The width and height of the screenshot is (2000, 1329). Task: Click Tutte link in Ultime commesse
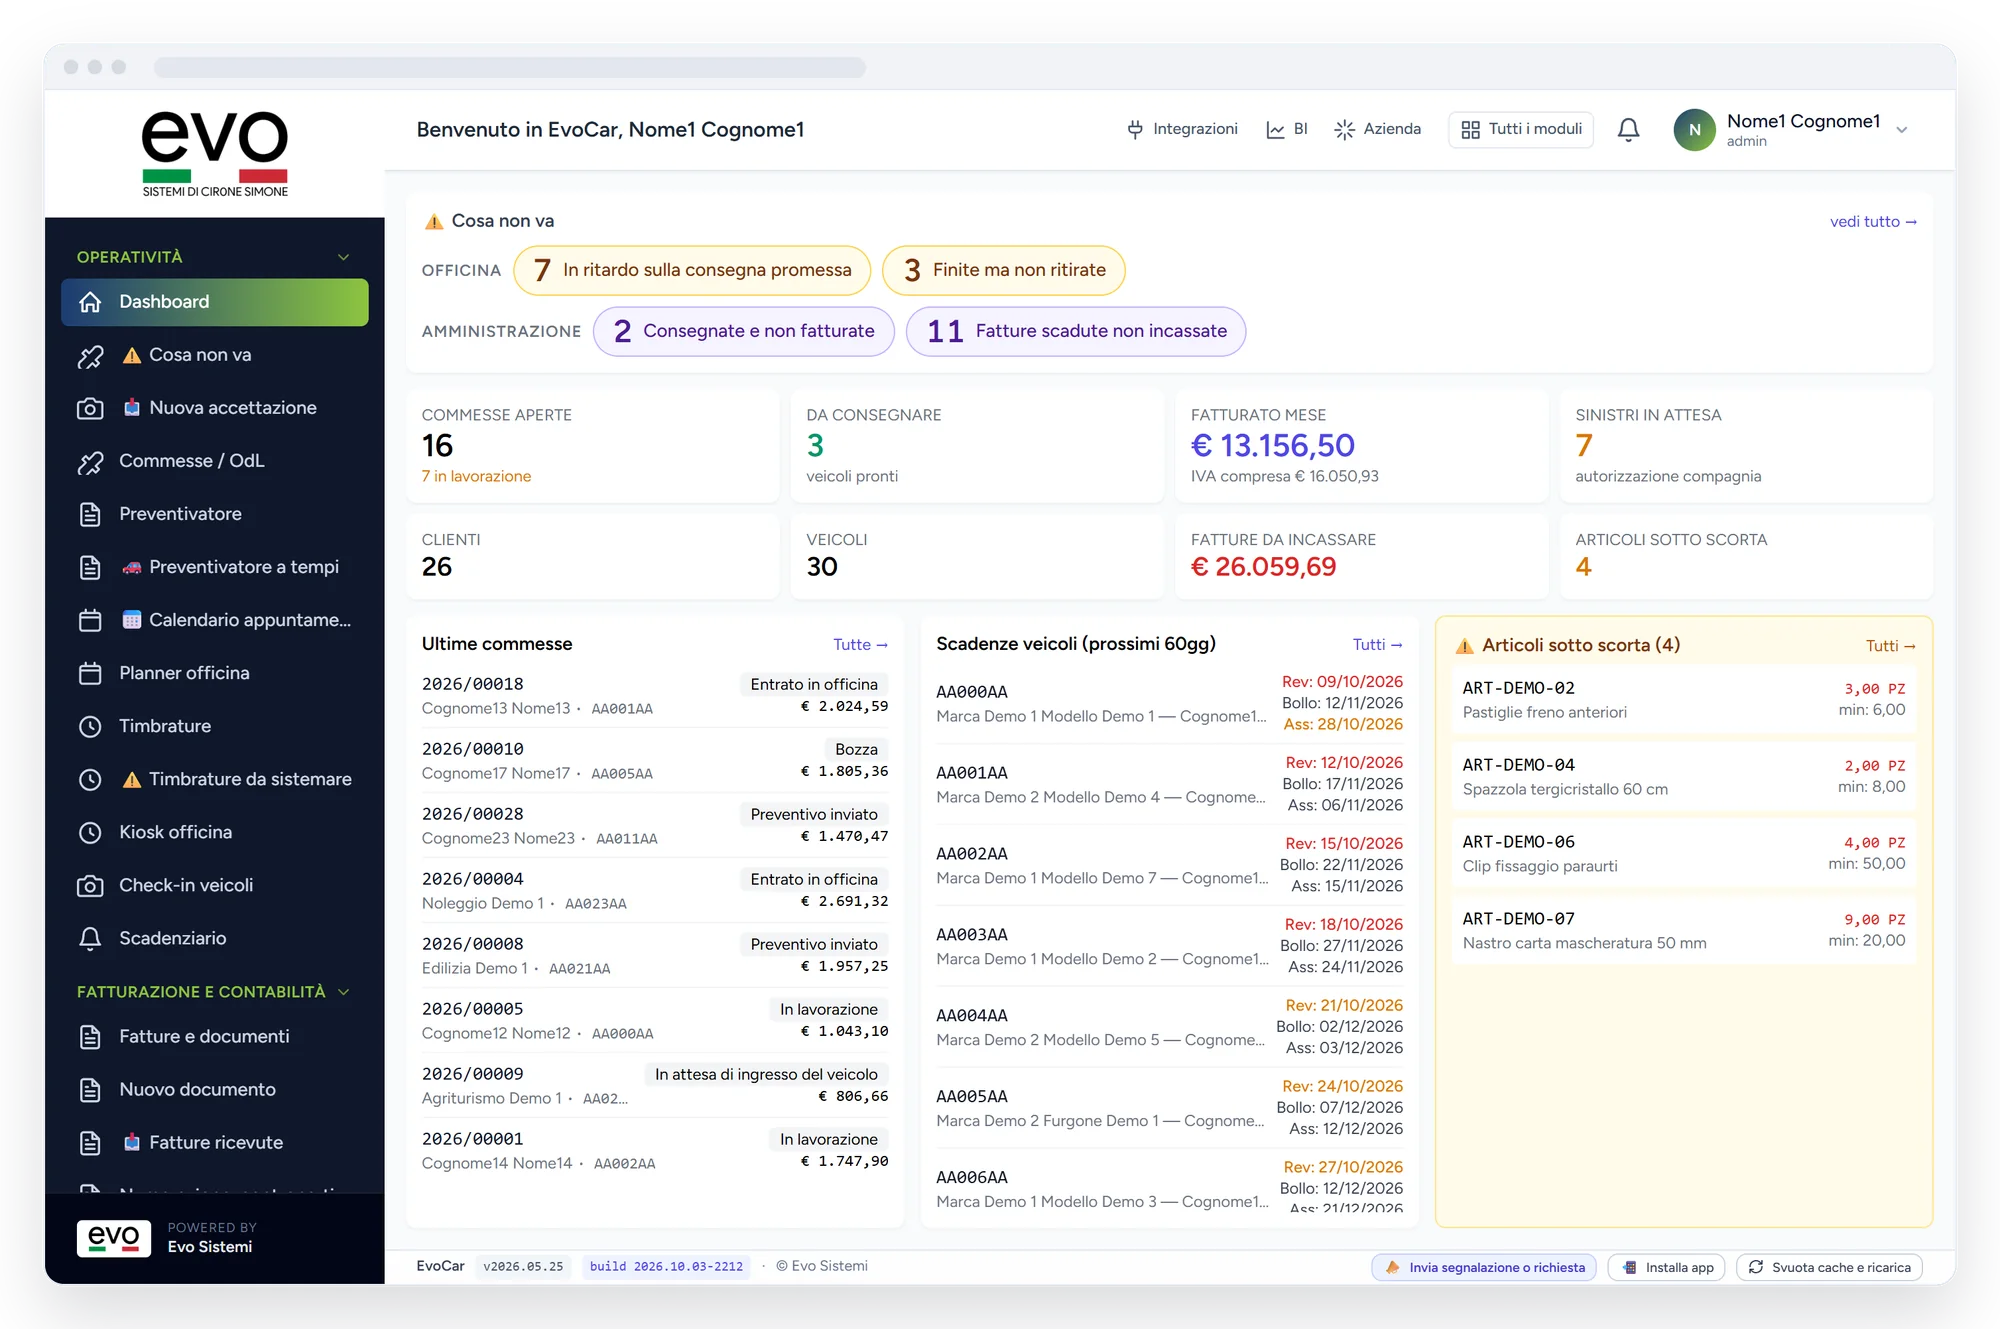coord(860,645)
